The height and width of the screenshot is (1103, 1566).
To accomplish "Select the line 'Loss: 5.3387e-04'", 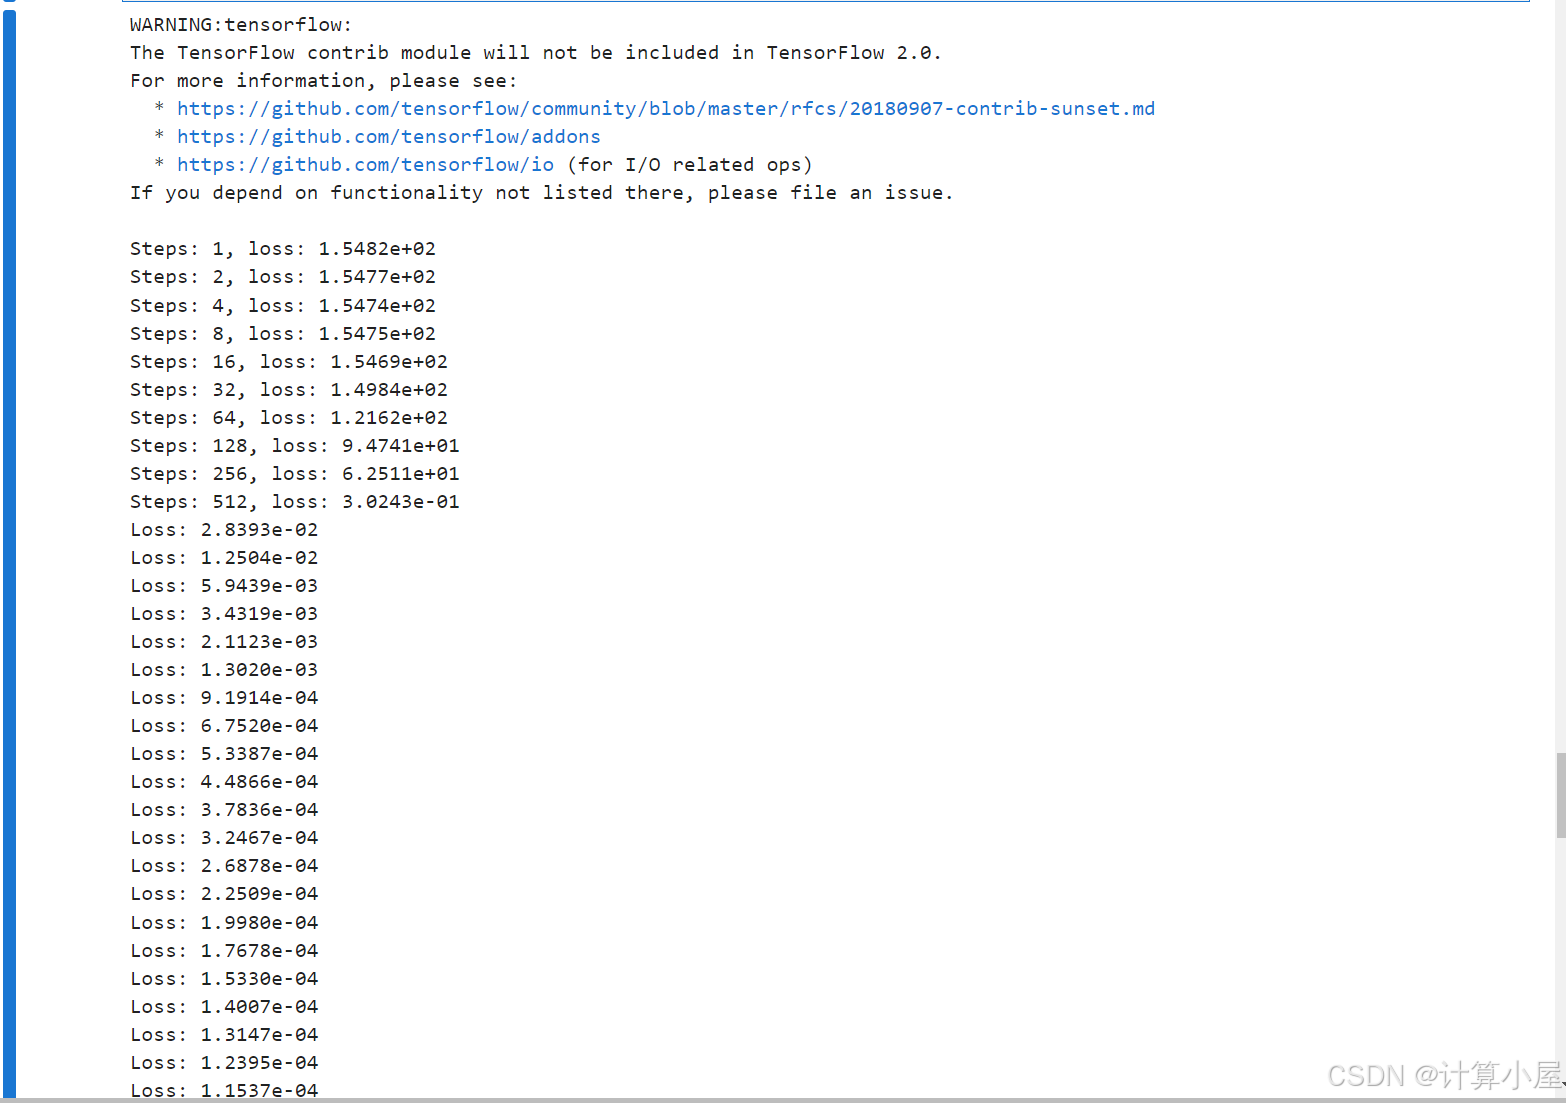I will tap(224, 754).
